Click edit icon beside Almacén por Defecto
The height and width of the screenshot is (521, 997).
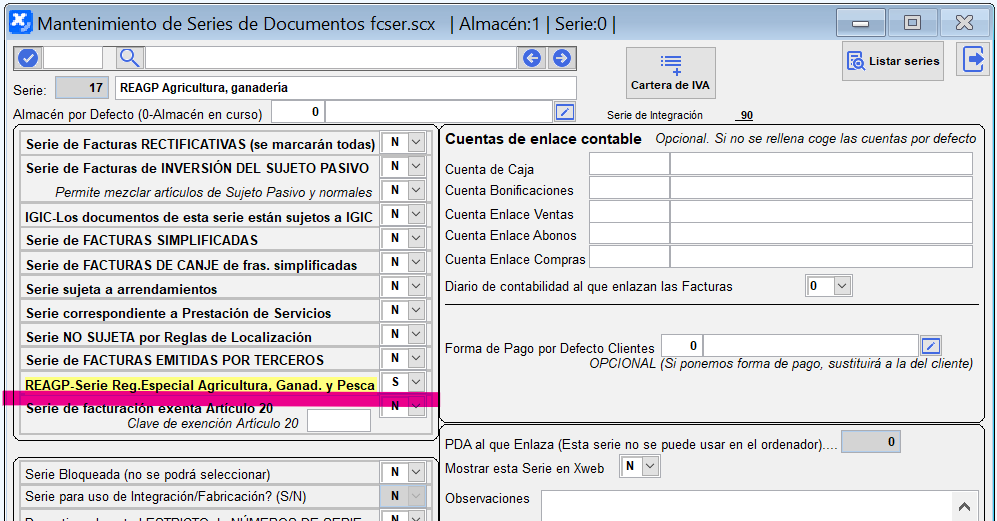tap(566, 112)
